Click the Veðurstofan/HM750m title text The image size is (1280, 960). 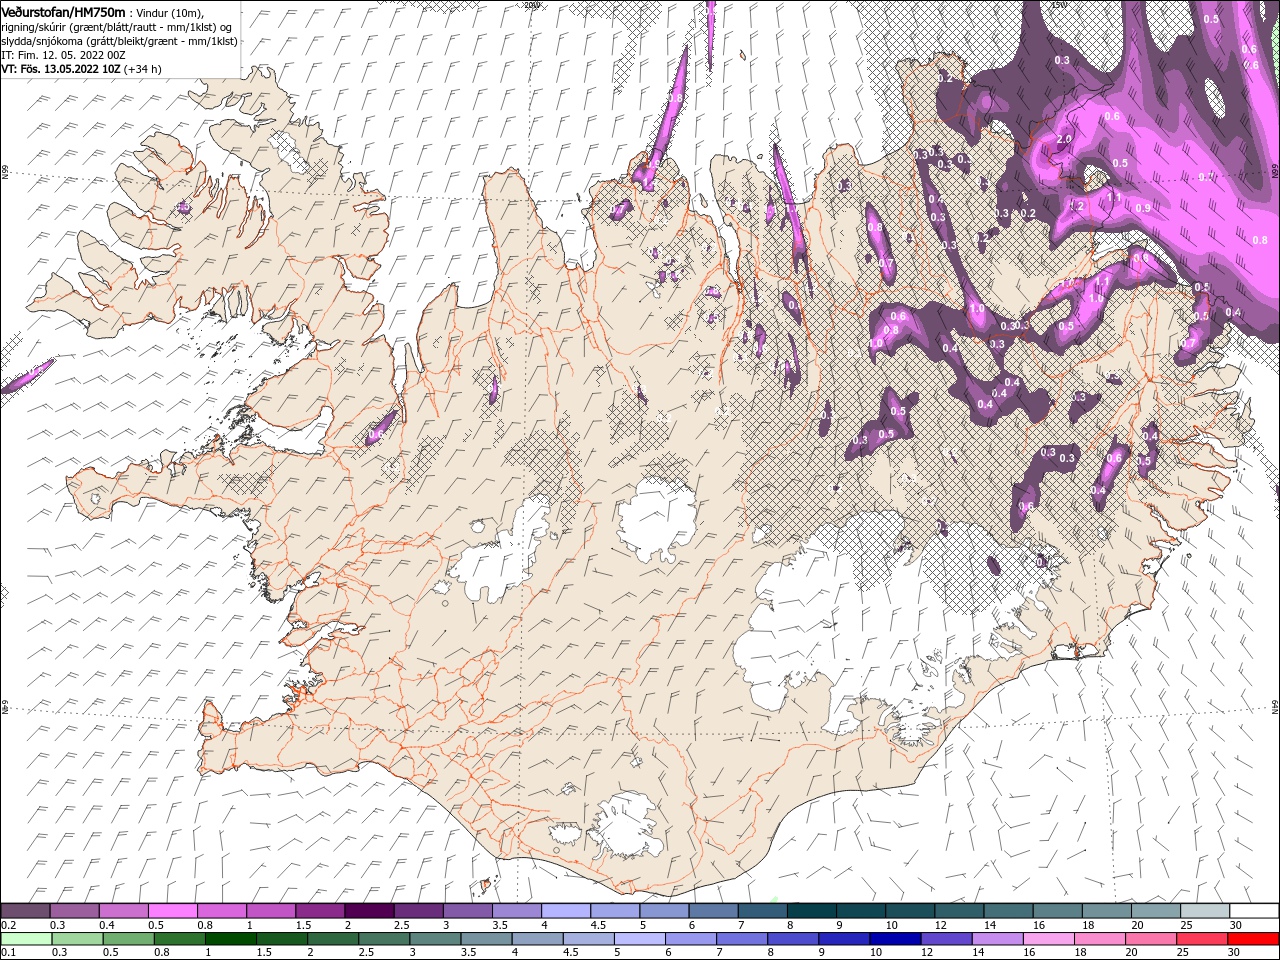coord(64,11)
